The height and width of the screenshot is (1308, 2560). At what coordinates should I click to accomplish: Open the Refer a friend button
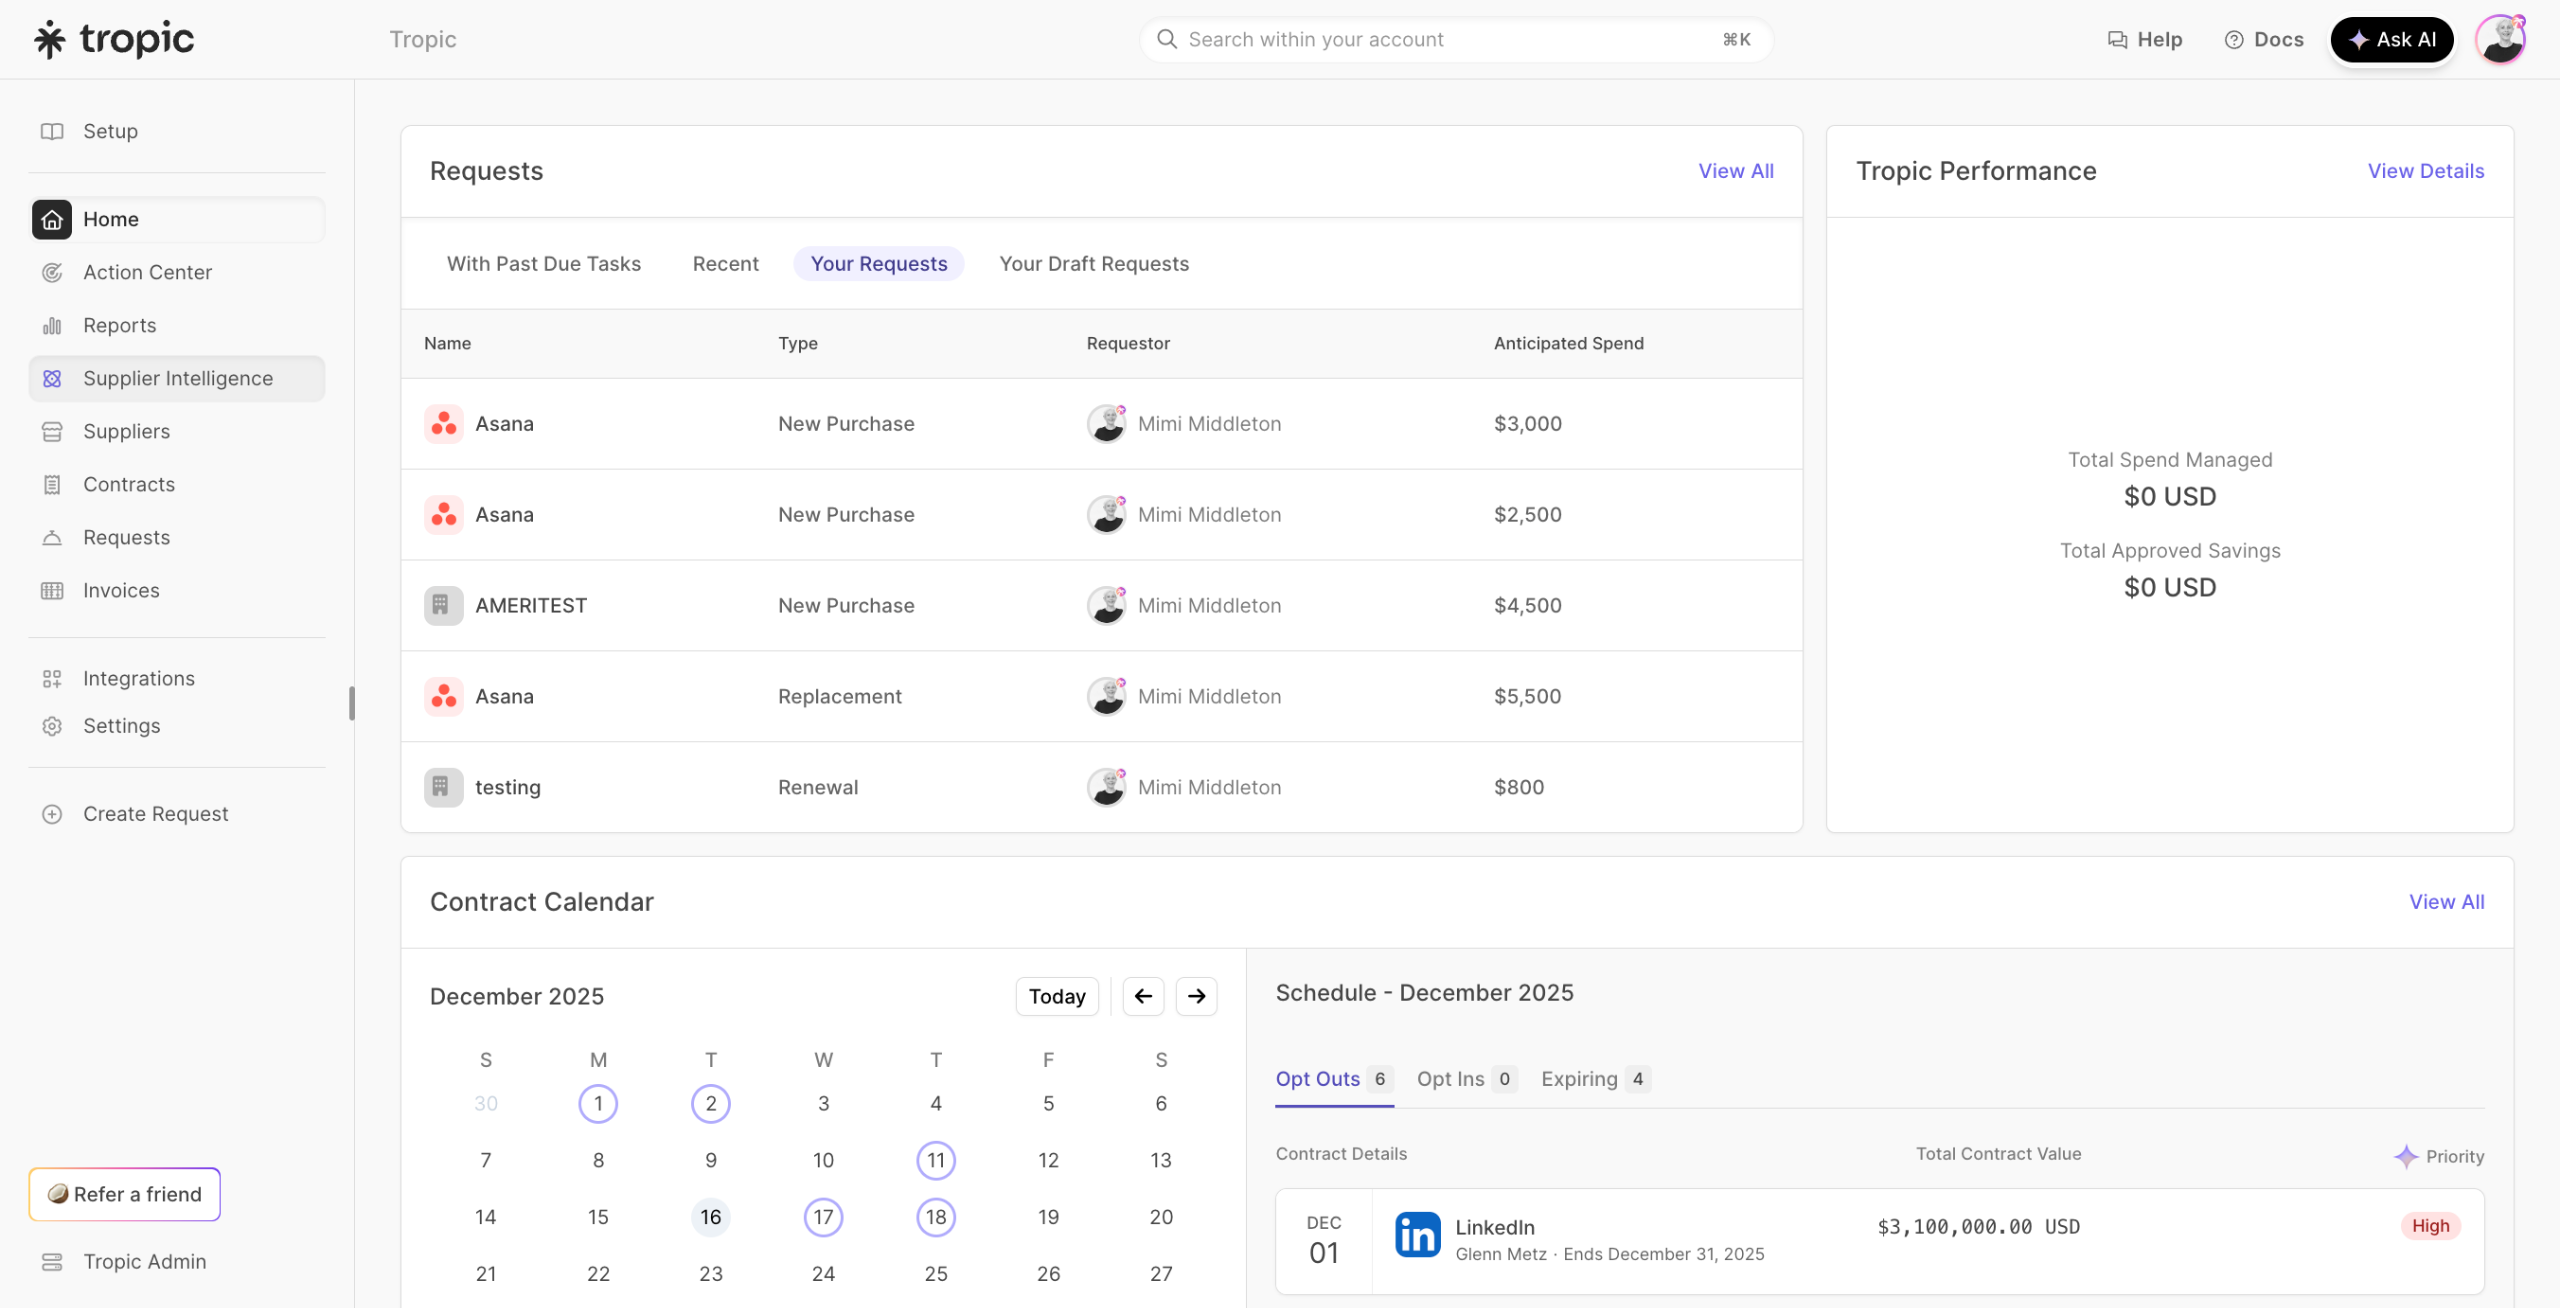[x=125, y=1194]
